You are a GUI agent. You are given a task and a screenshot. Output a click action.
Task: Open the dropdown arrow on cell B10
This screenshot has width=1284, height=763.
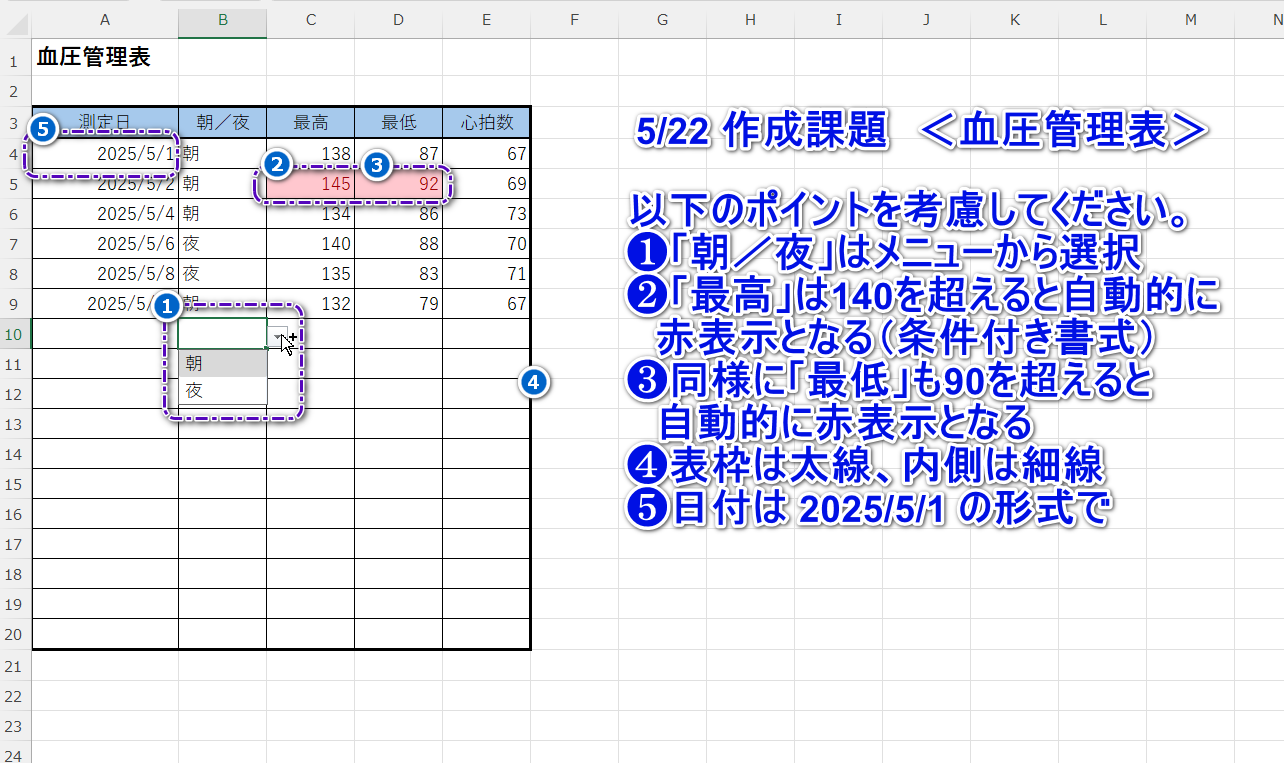coord(279,339)
